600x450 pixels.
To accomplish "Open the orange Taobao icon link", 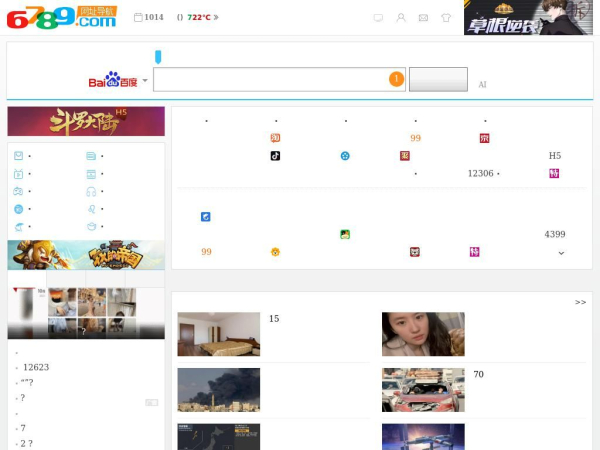I will 275,138.
